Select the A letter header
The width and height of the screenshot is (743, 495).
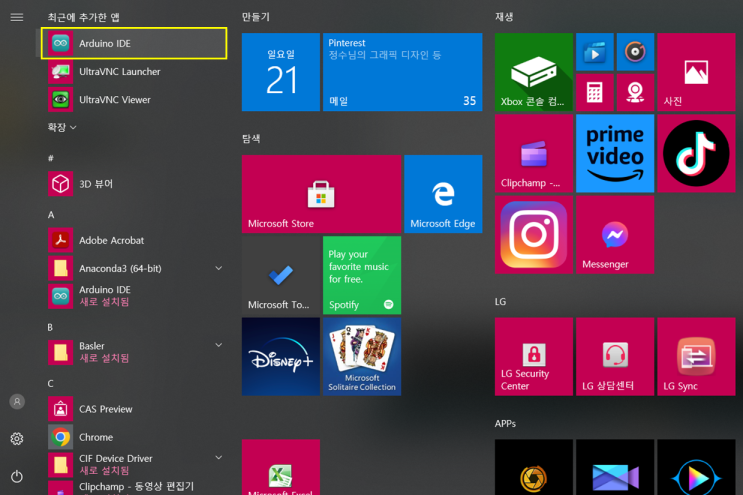(51, 215)
